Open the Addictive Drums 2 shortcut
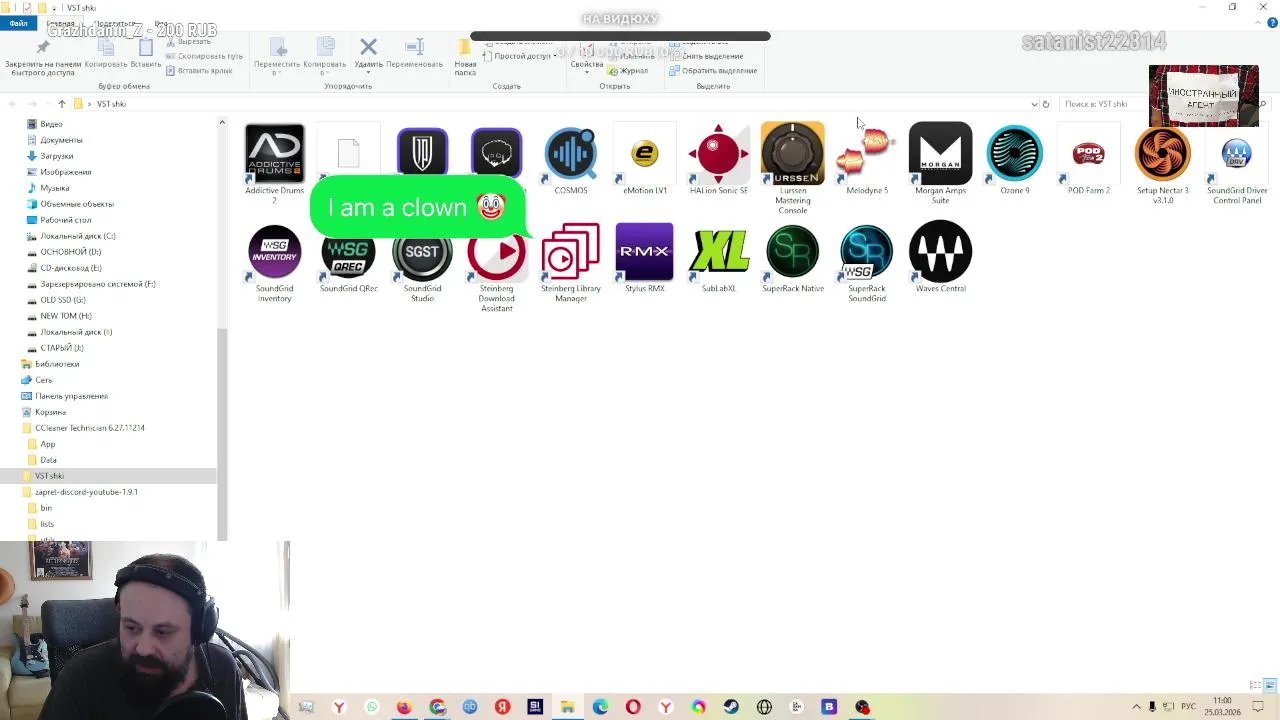Screen dimensions: 1280x720 pyautogui.click(x=274, y=154)
